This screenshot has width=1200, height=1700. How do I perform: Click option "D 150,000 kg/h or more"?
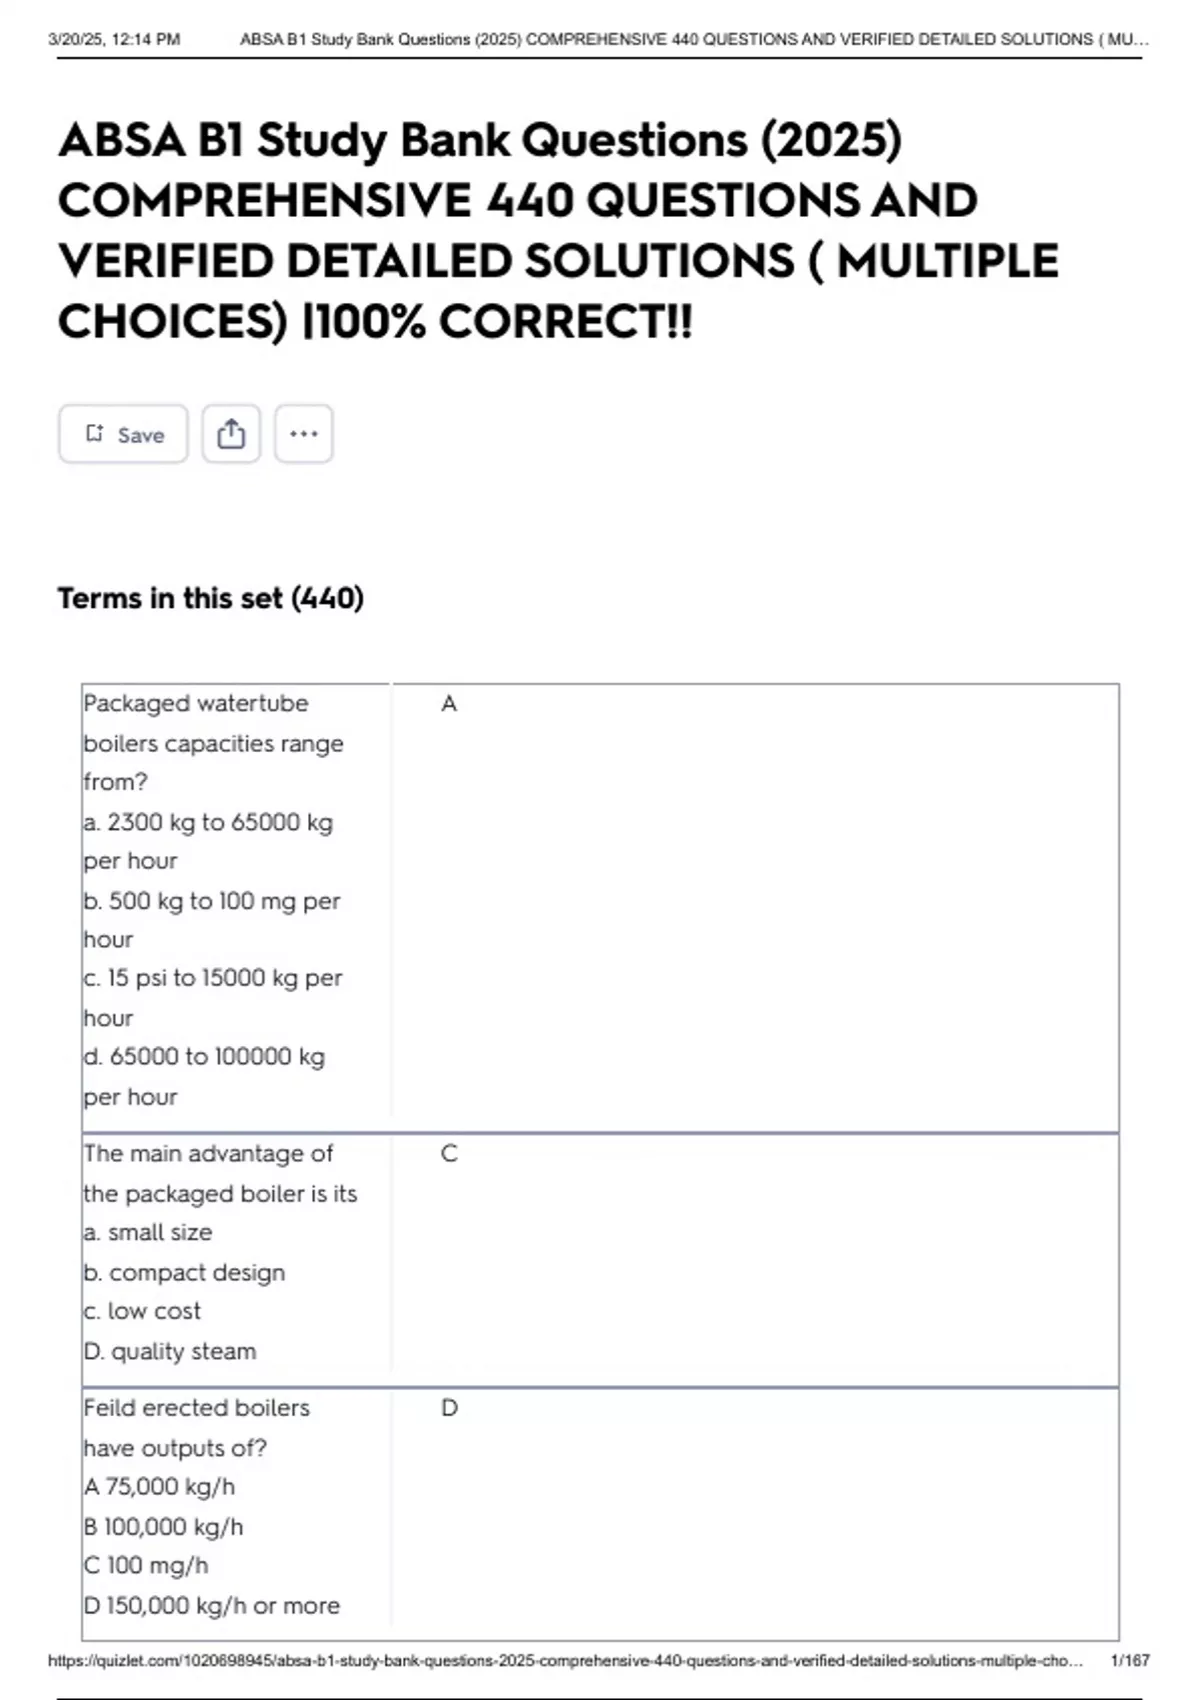click(212, 1605)
